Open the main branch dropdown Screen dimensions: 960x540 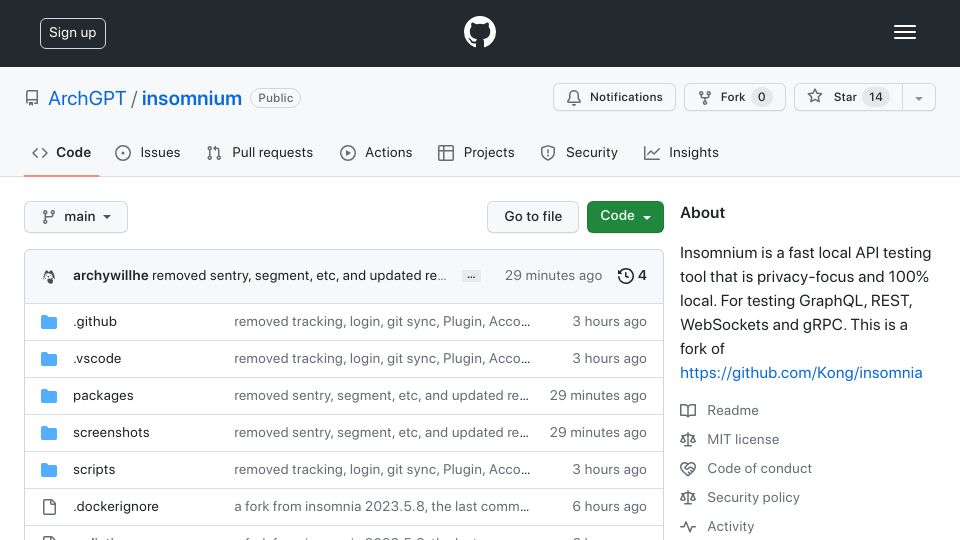tap(76, 217)
